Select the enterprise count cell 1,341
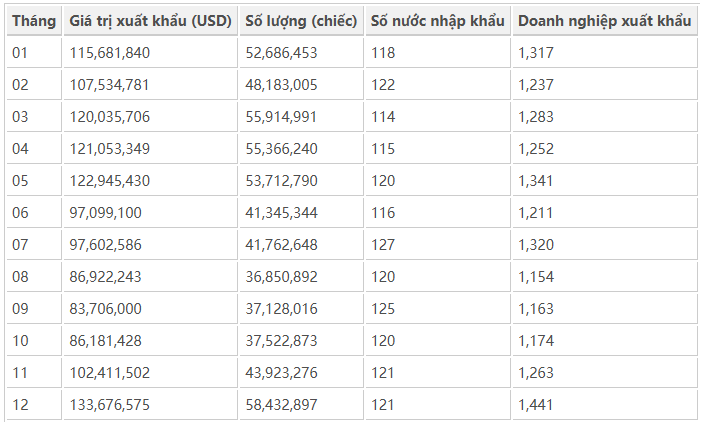The width and height of the screenshot is (709, 425). 535,181
